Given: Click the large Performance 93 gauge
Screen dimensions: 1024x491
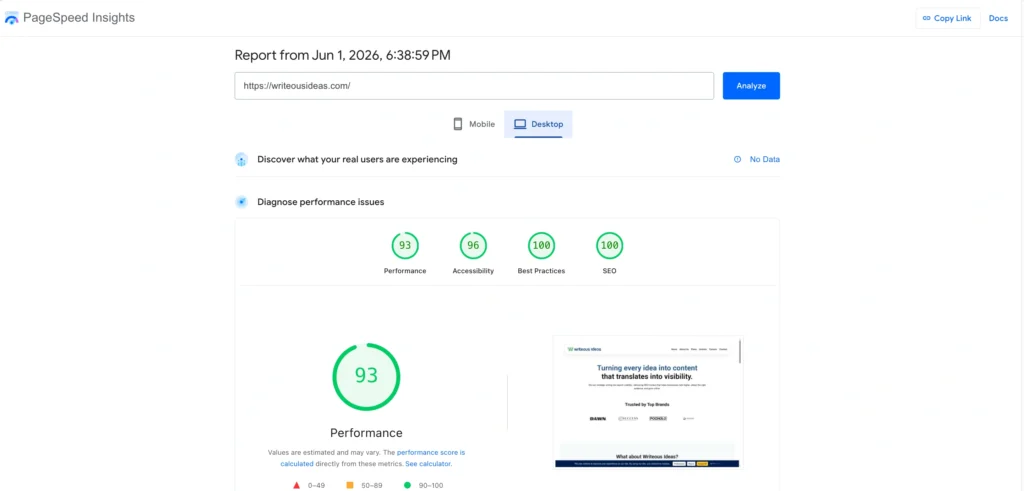Looking at the screenshot, I should (x=366, y=376).
